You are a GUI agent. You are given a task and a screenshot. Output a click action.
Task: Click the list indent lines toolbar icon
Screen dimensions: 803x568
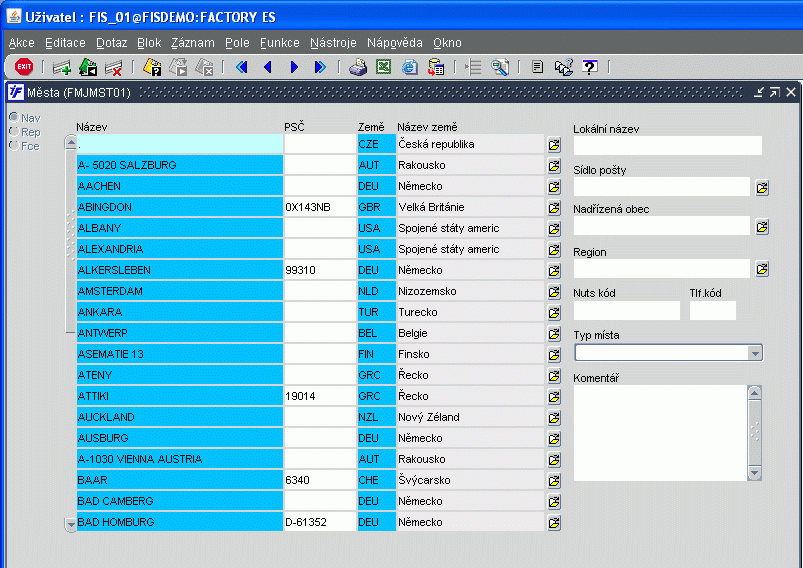tap(473, 67)
